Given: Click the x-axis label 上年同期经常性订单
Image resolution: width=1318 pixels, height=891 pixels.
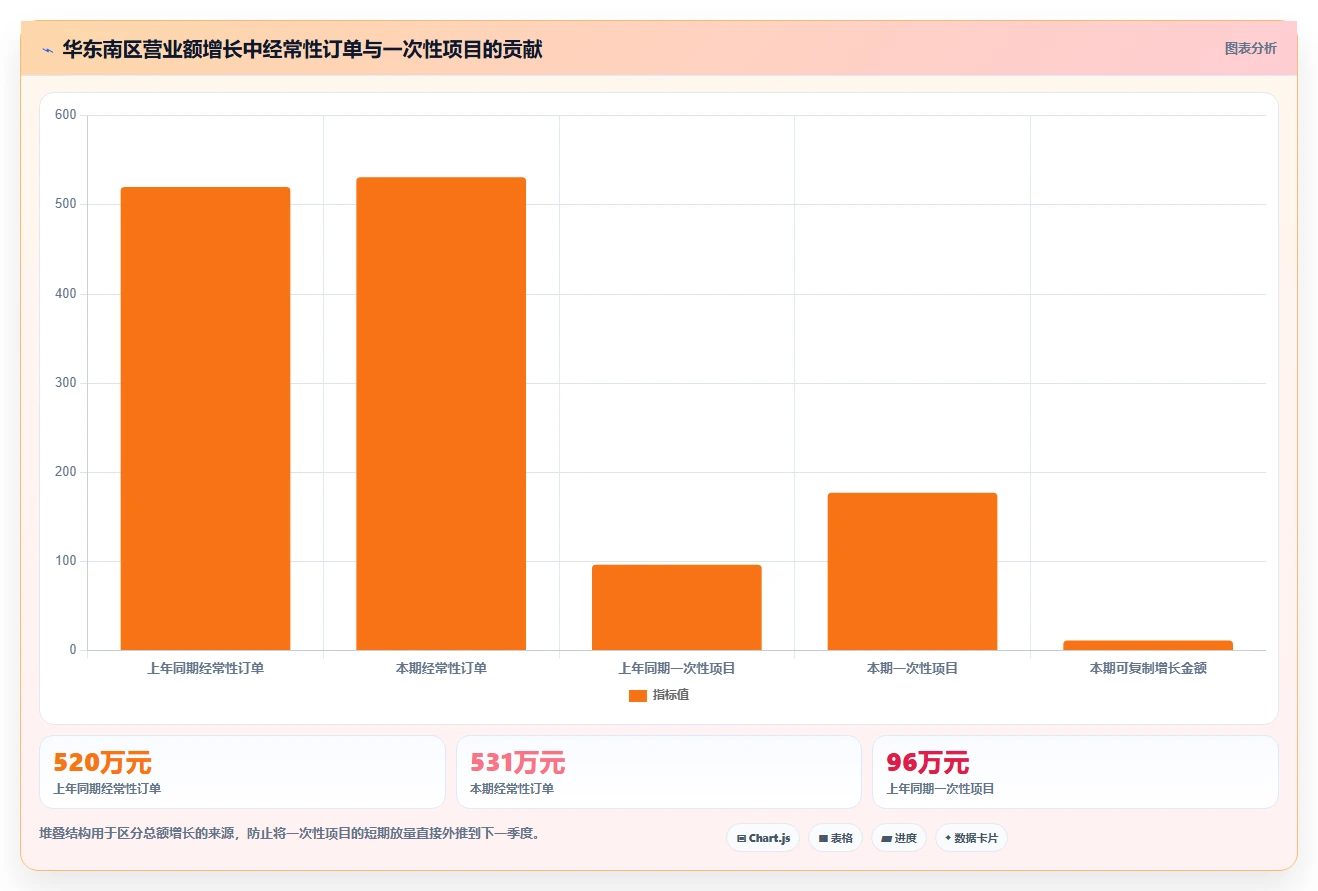Looking at the screenshot, I should pyautogui.click(x=205, y=668).
